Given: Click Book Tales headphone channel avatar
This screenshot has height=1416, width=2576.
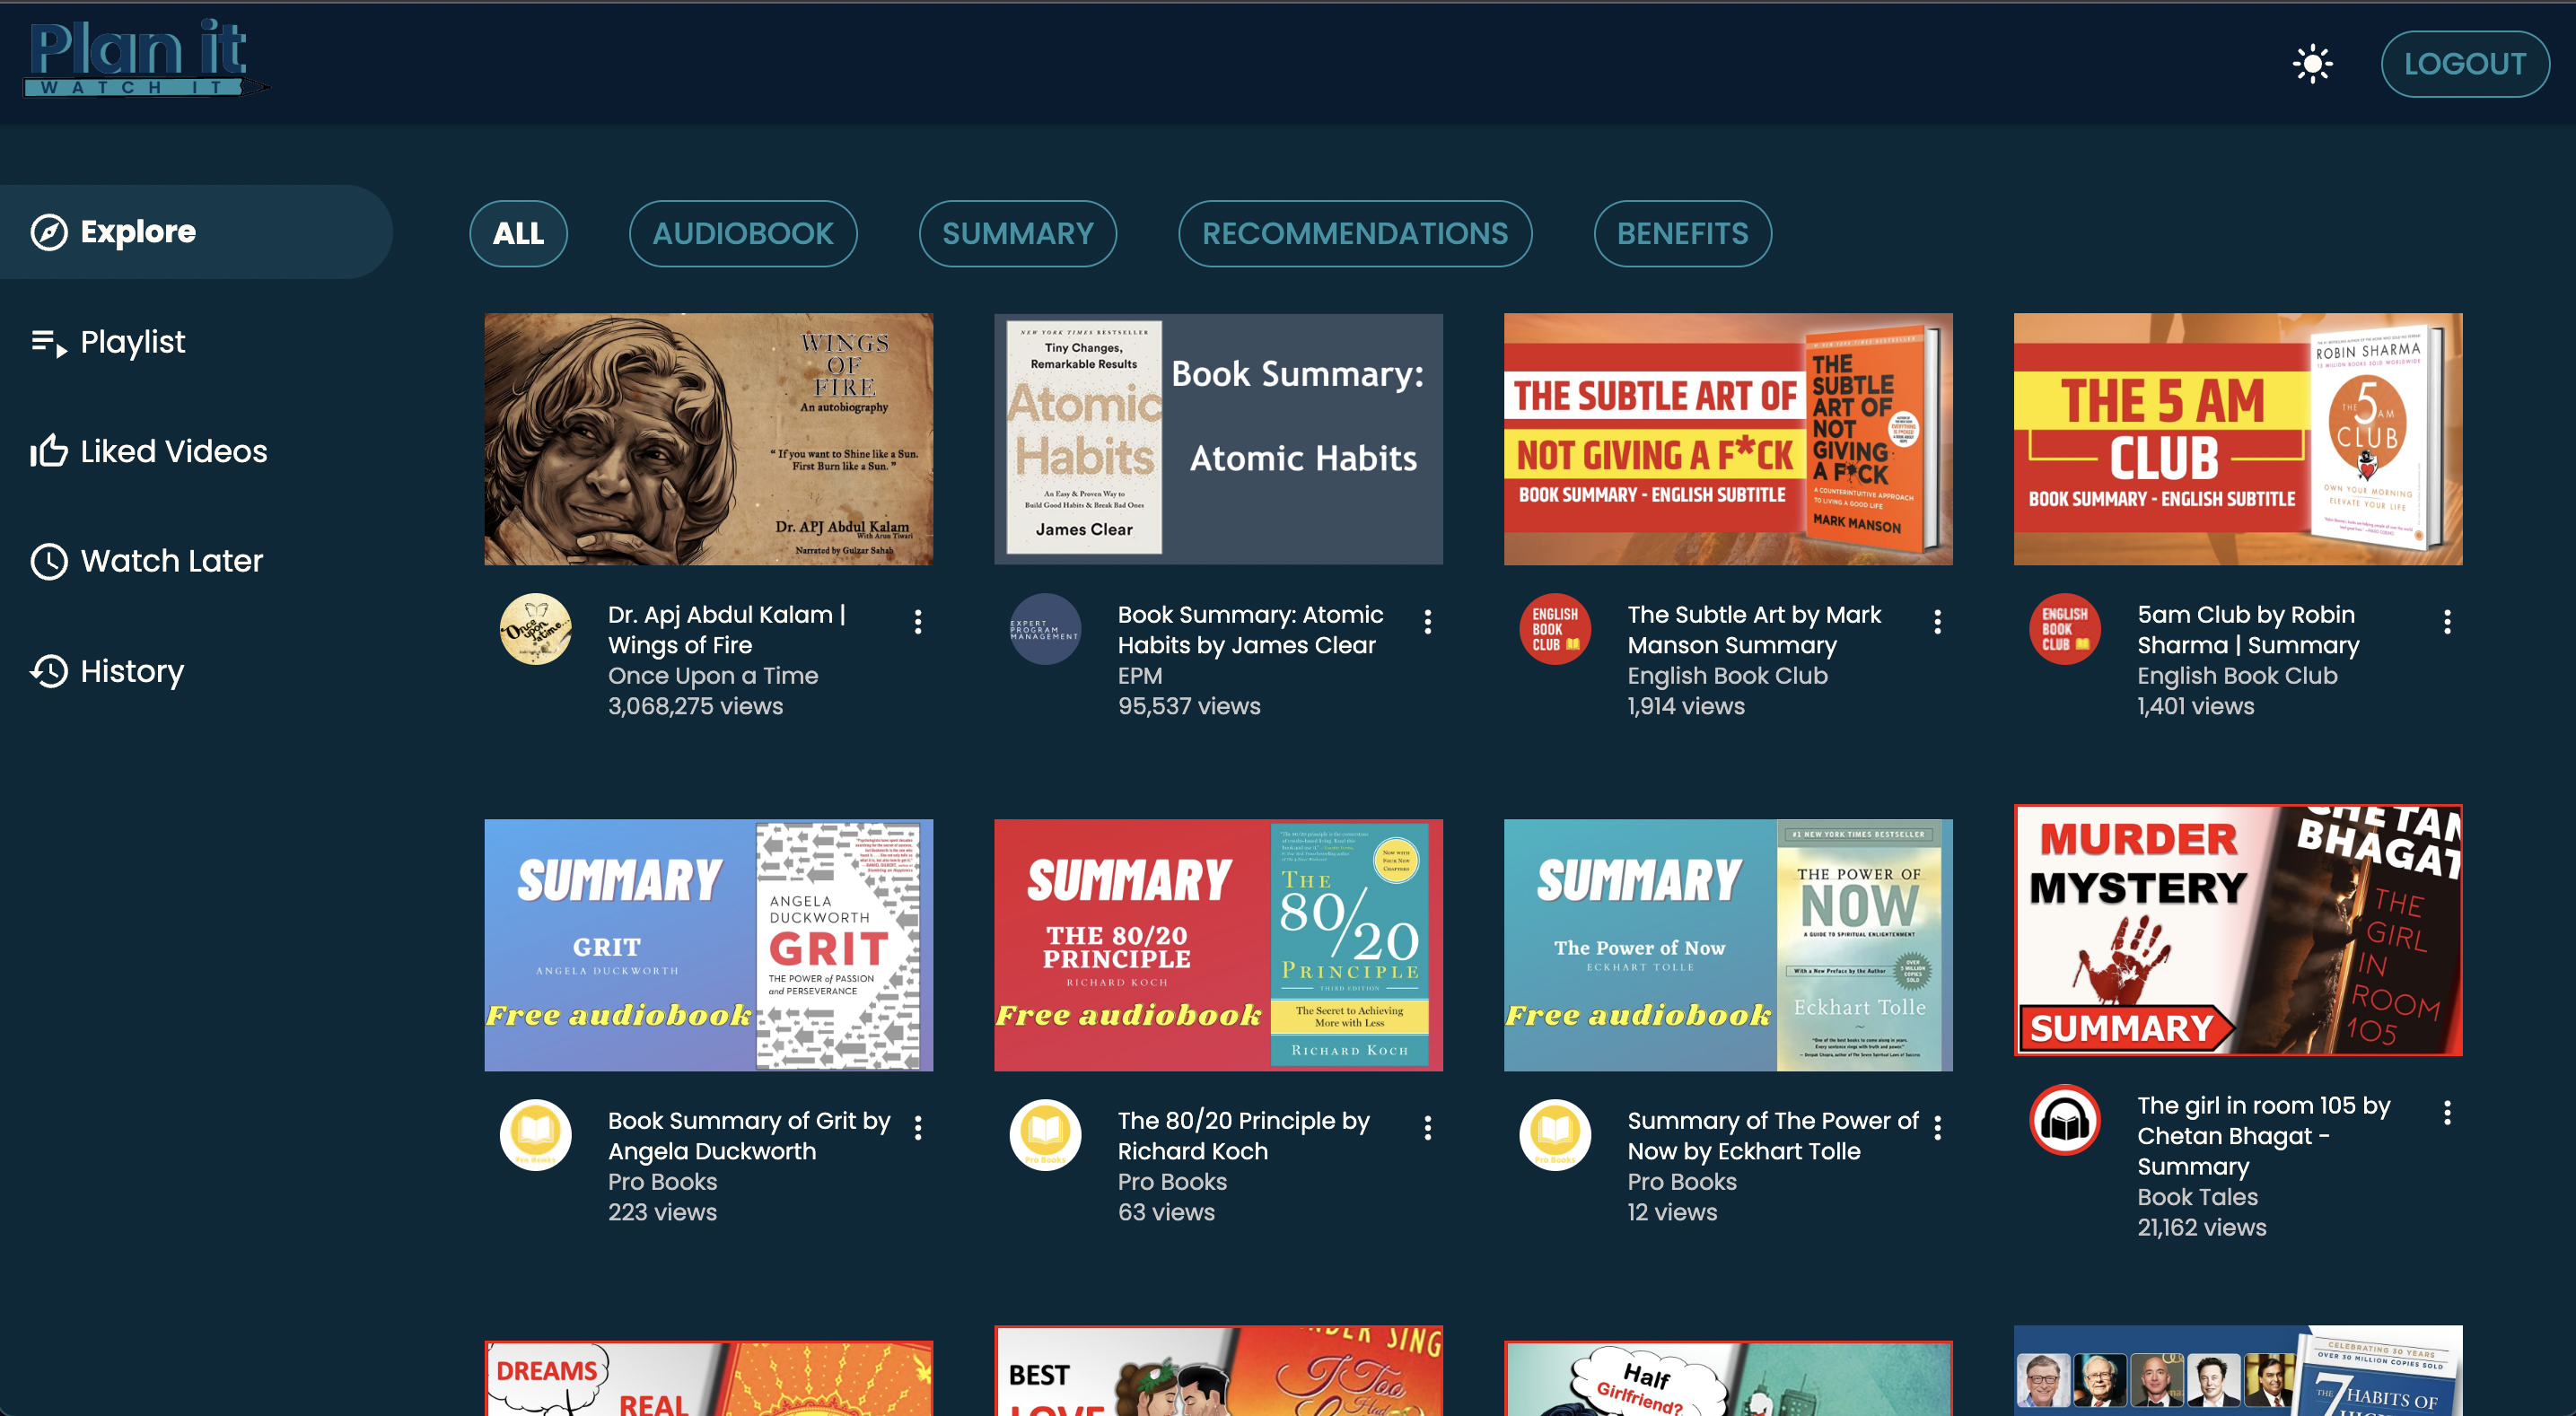Looking at the screenshot, I should coord(2065,1121).
